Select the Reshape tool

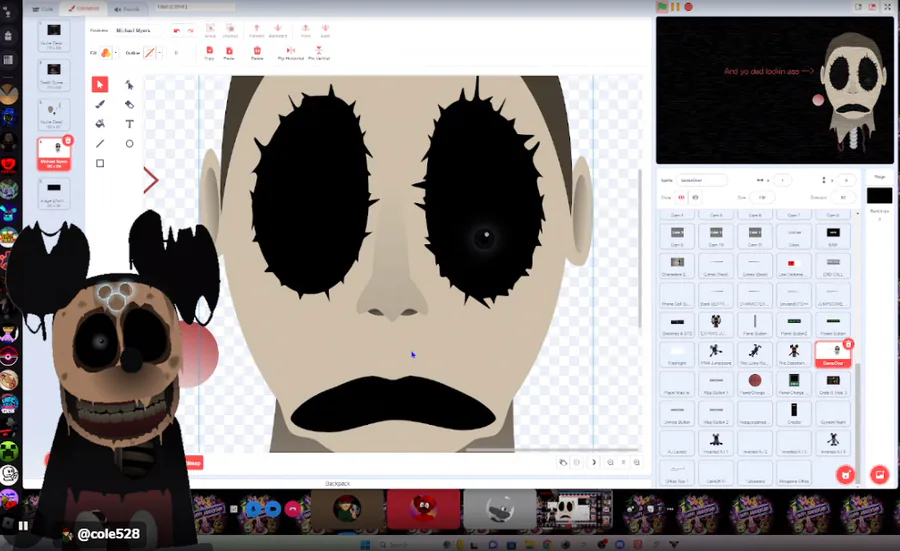point(130,85)
